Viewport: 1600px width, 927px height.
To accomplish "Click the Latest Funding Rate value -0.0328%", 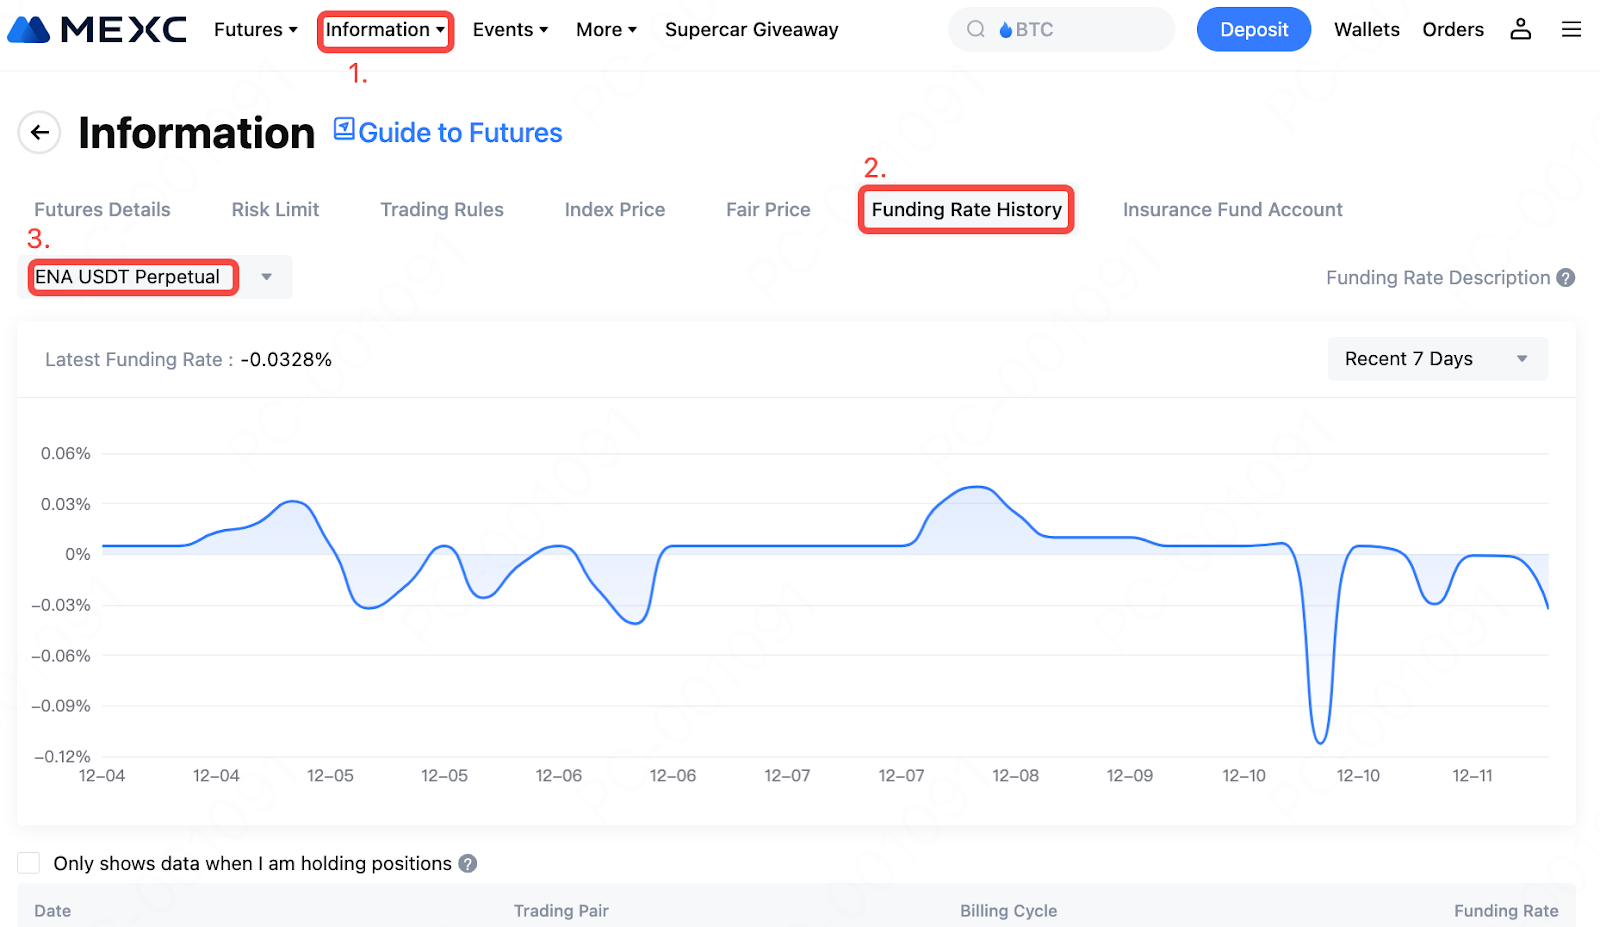I will tap(286, 360).
